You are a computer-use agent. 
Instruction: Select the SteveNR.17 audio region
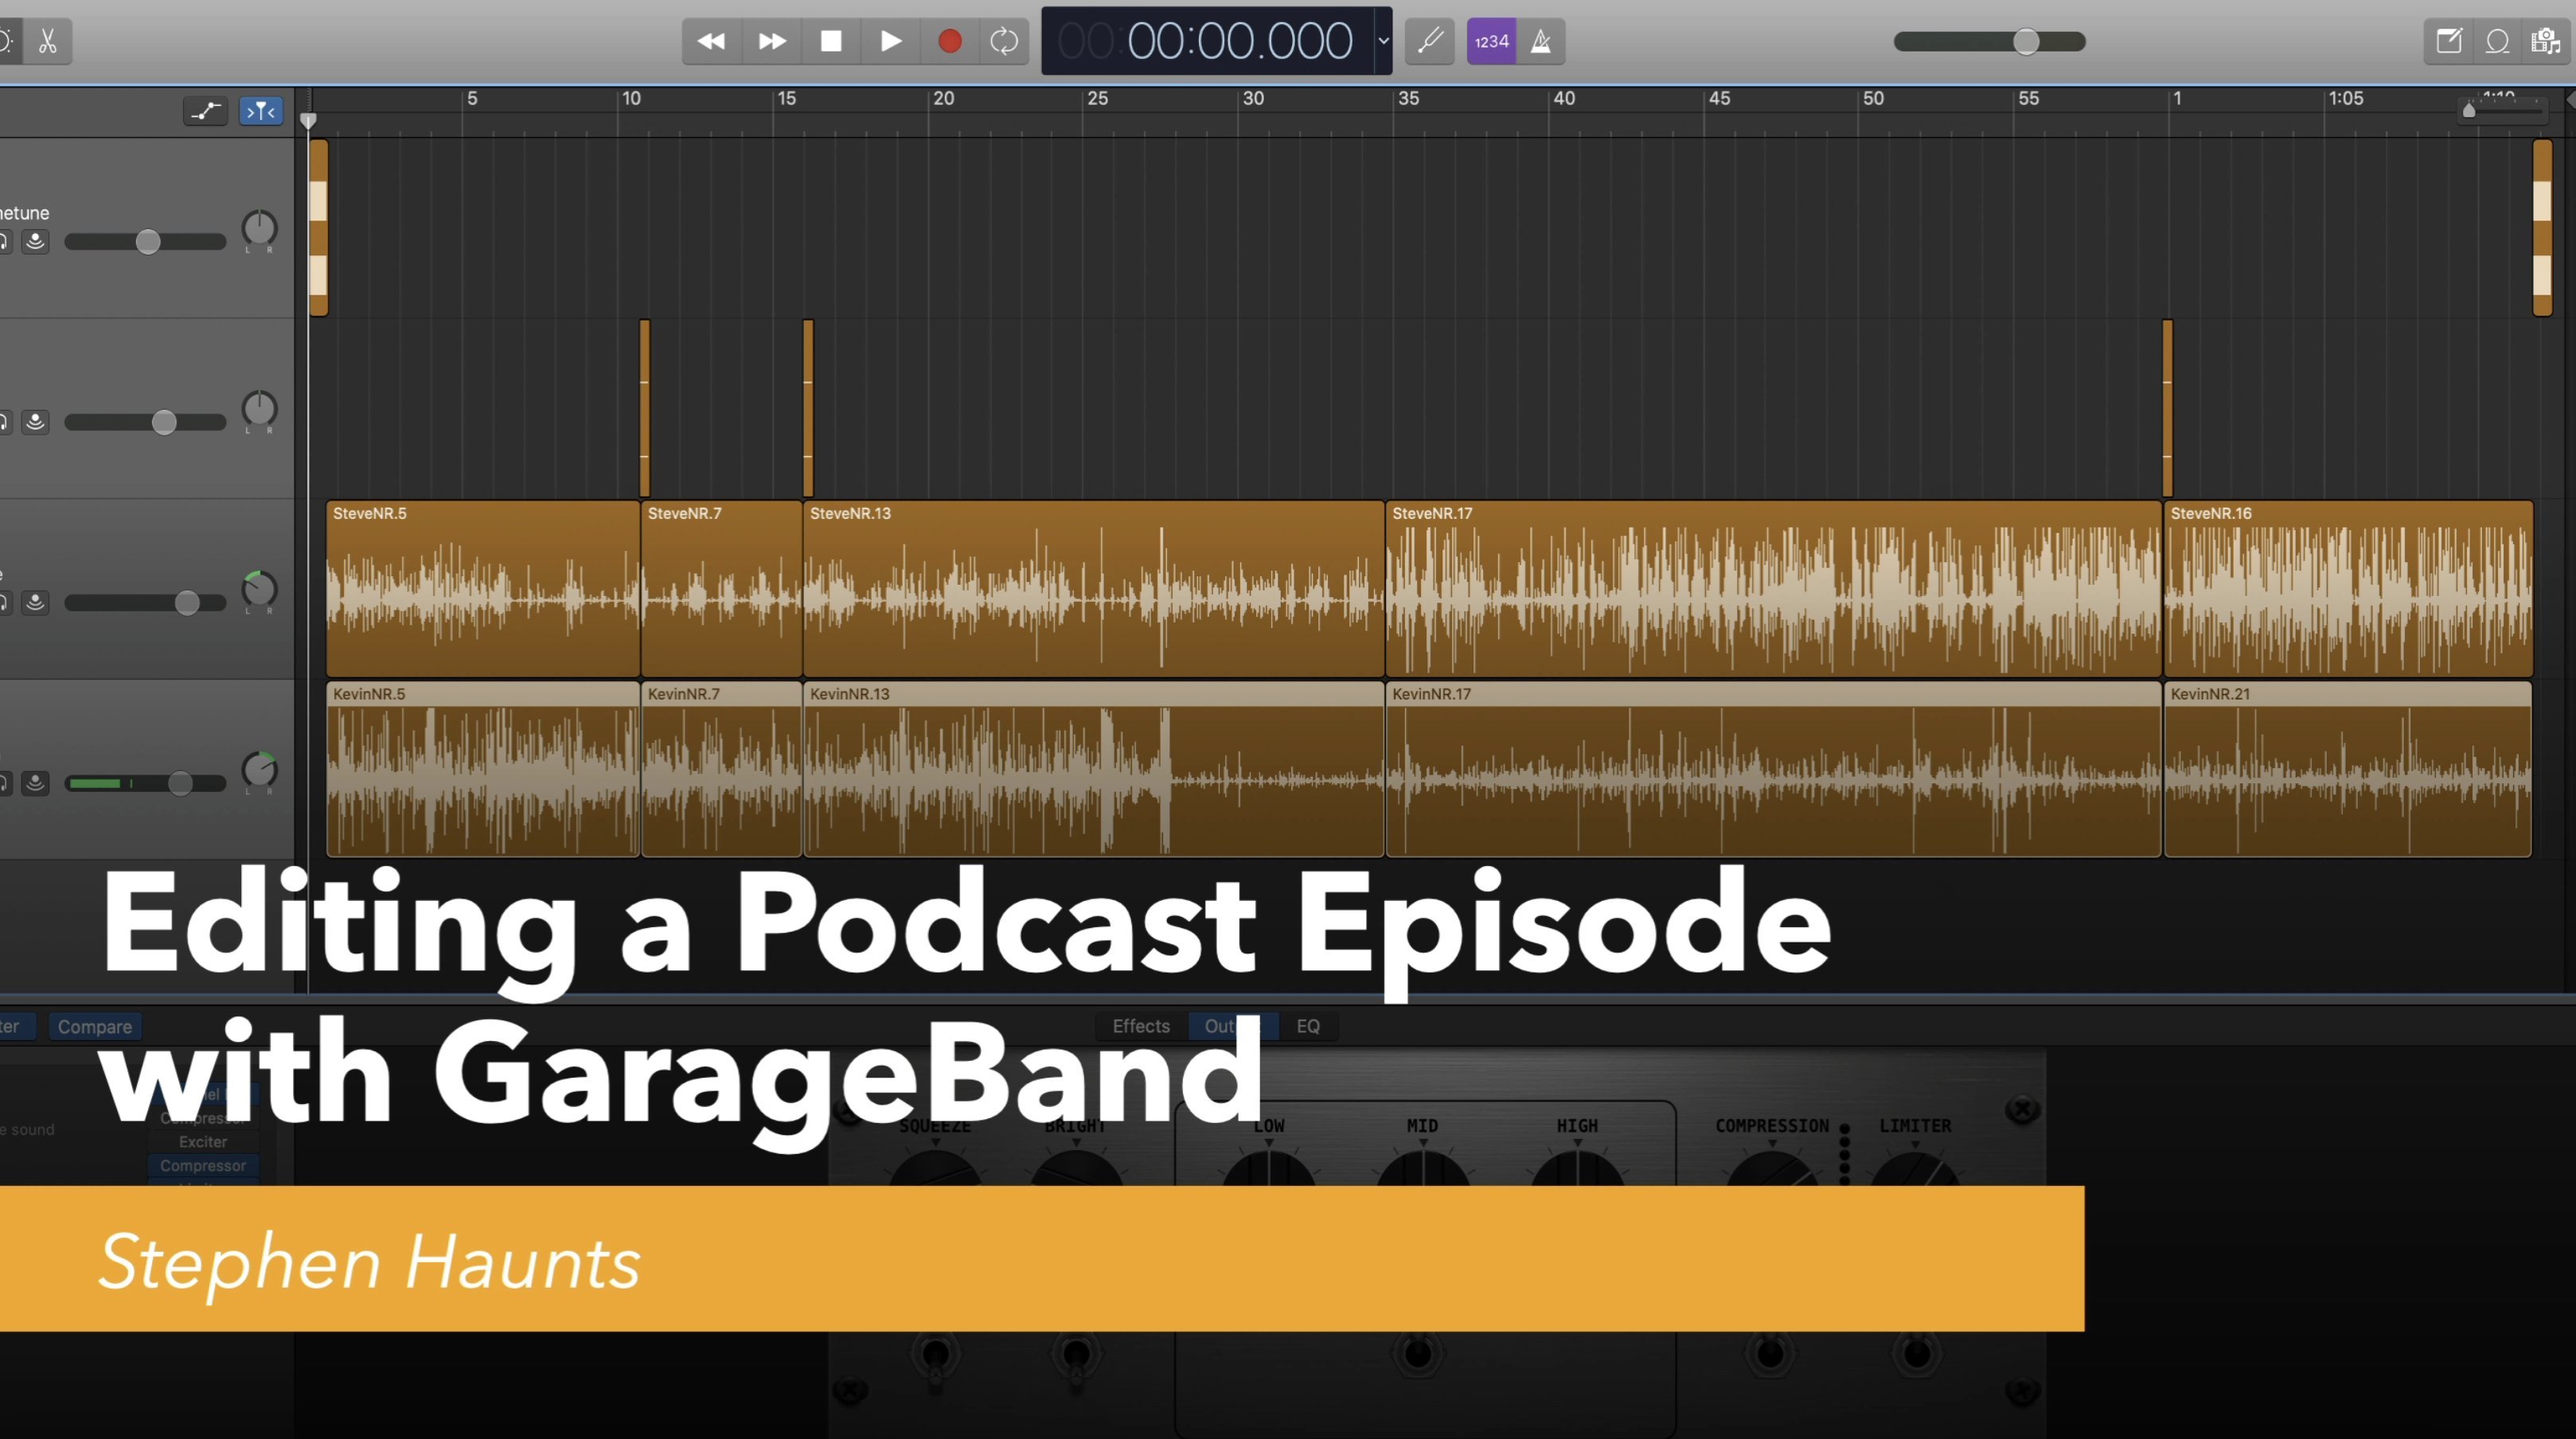1771,590
